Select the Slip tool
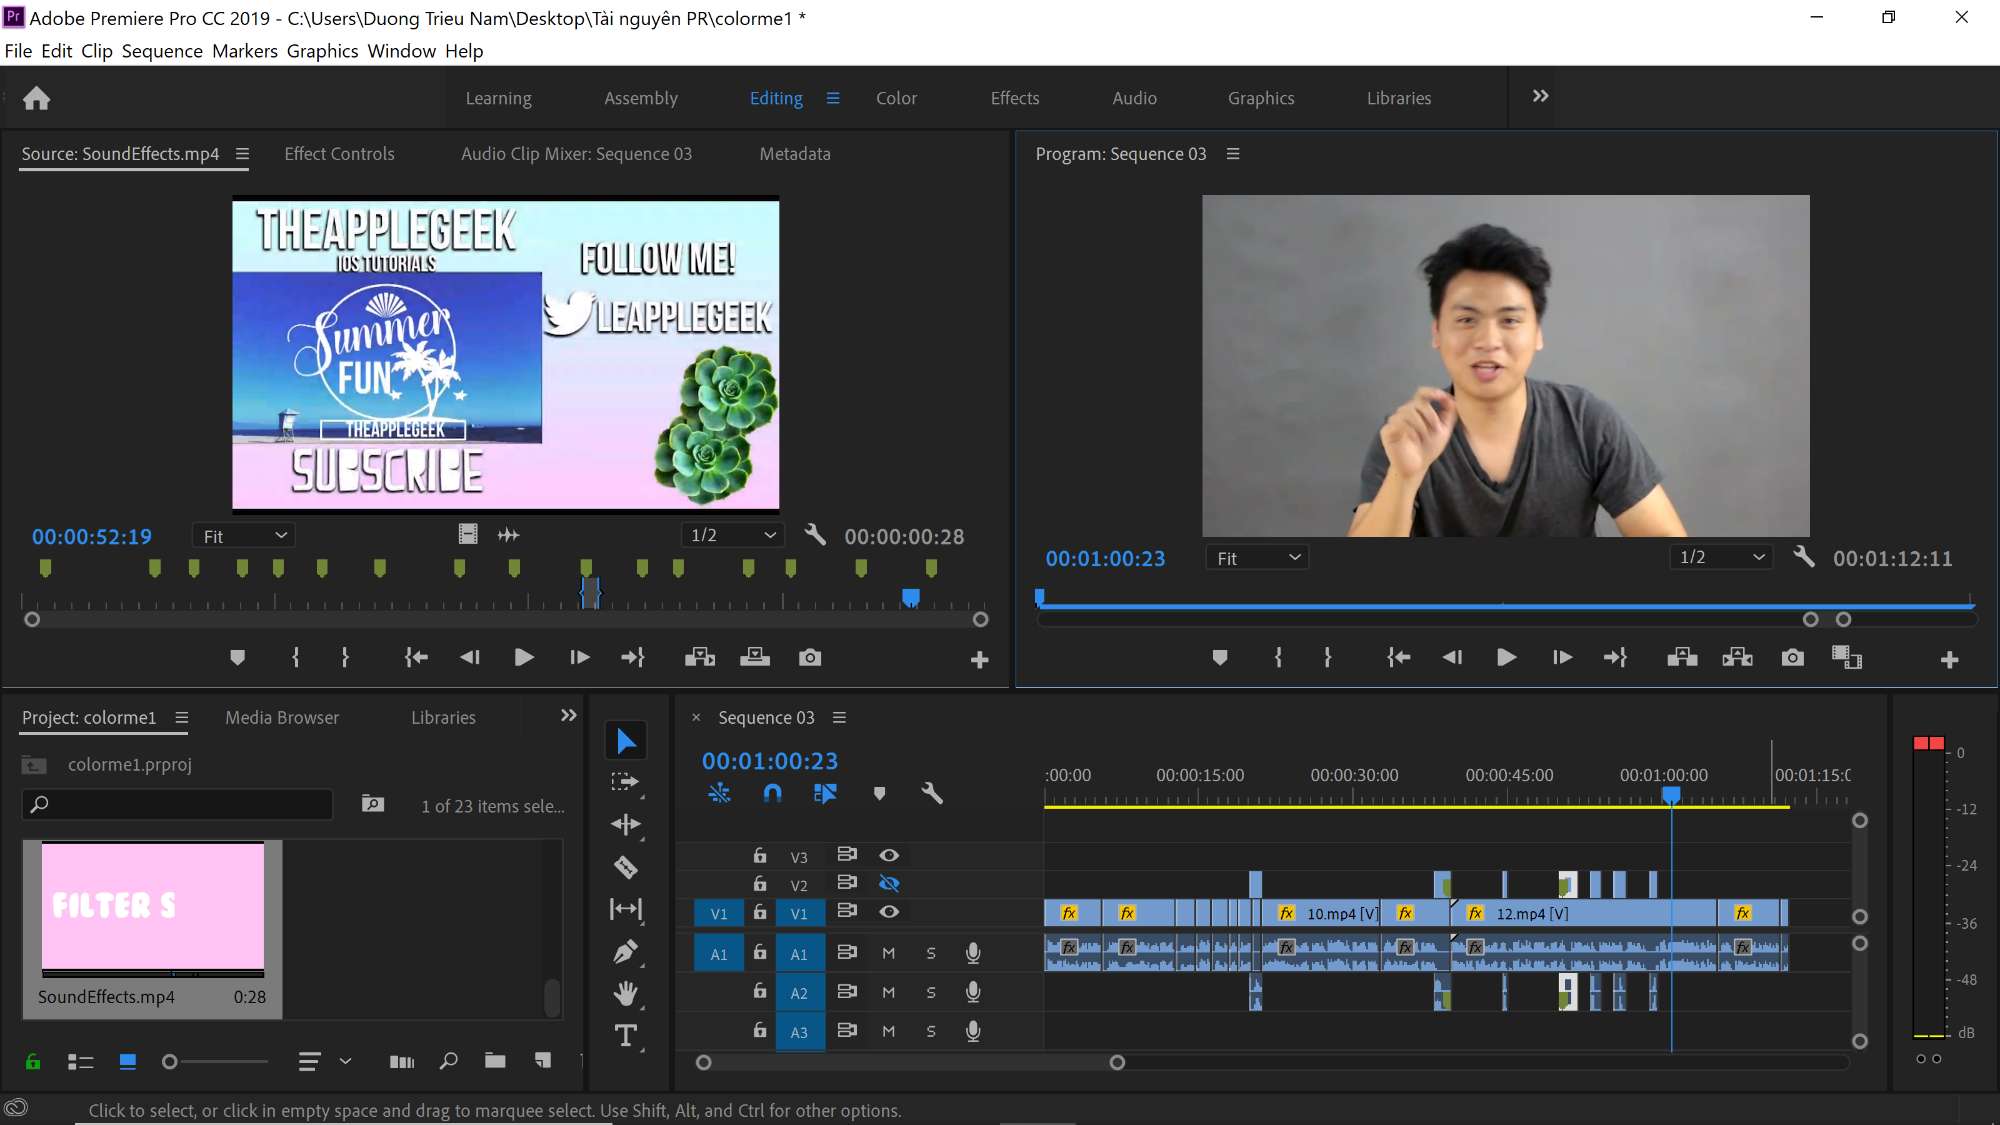This screenshot has width=2000, height=1125. click(626, 909)
